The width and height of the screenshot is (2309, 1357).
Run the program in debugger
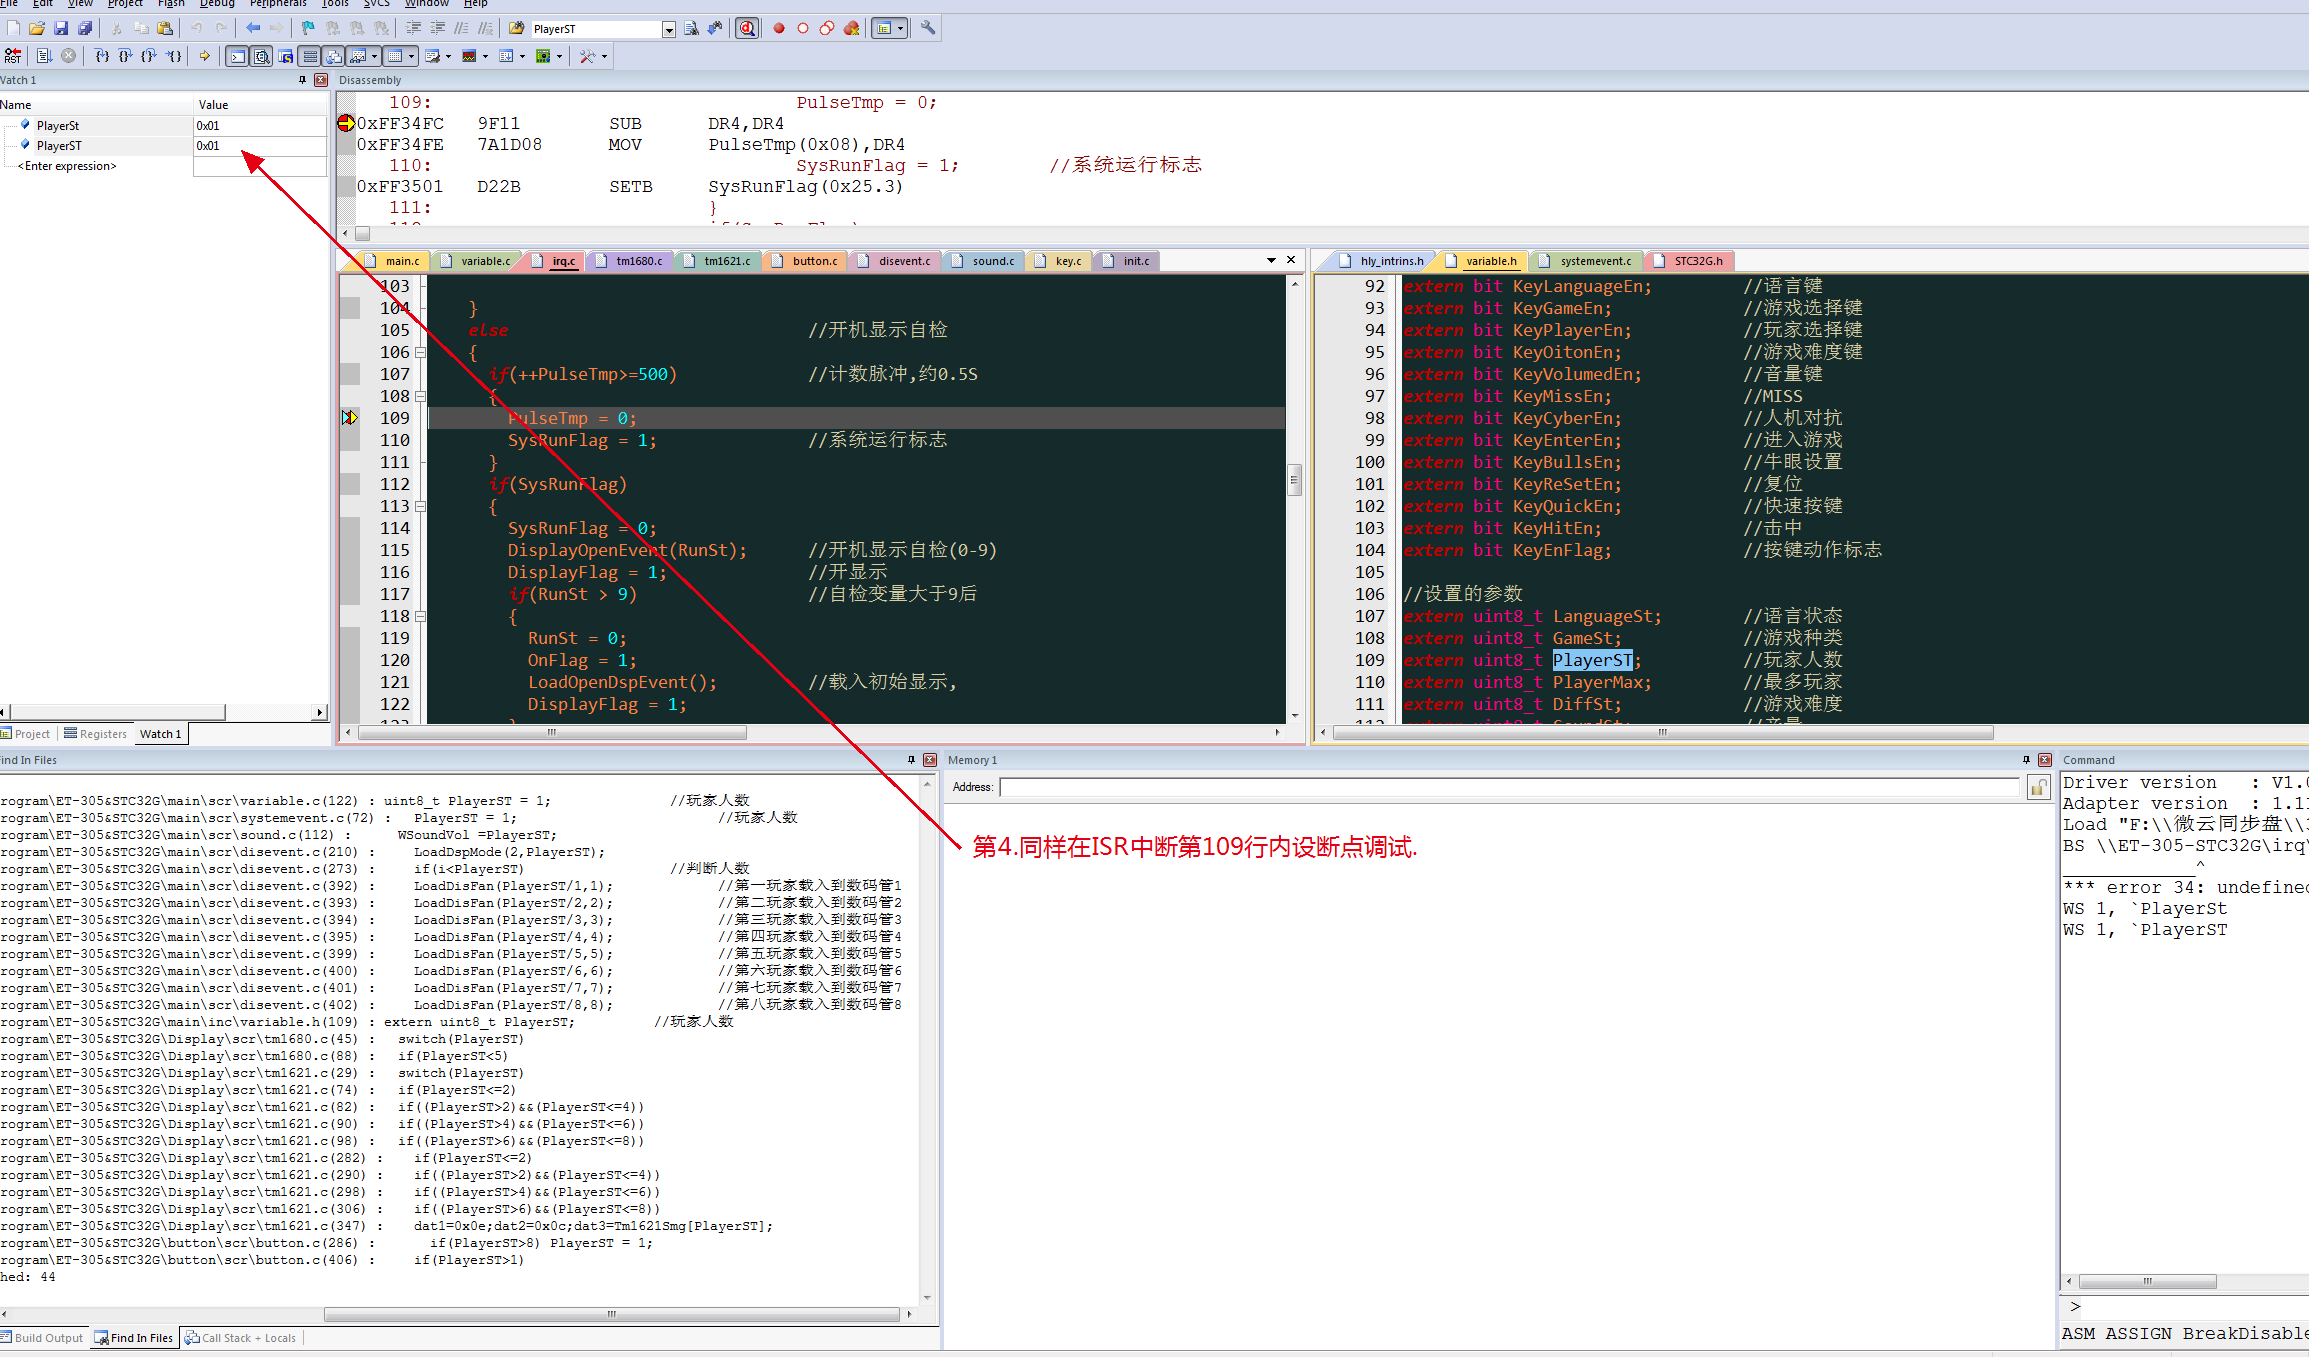[x=44, y=56]
